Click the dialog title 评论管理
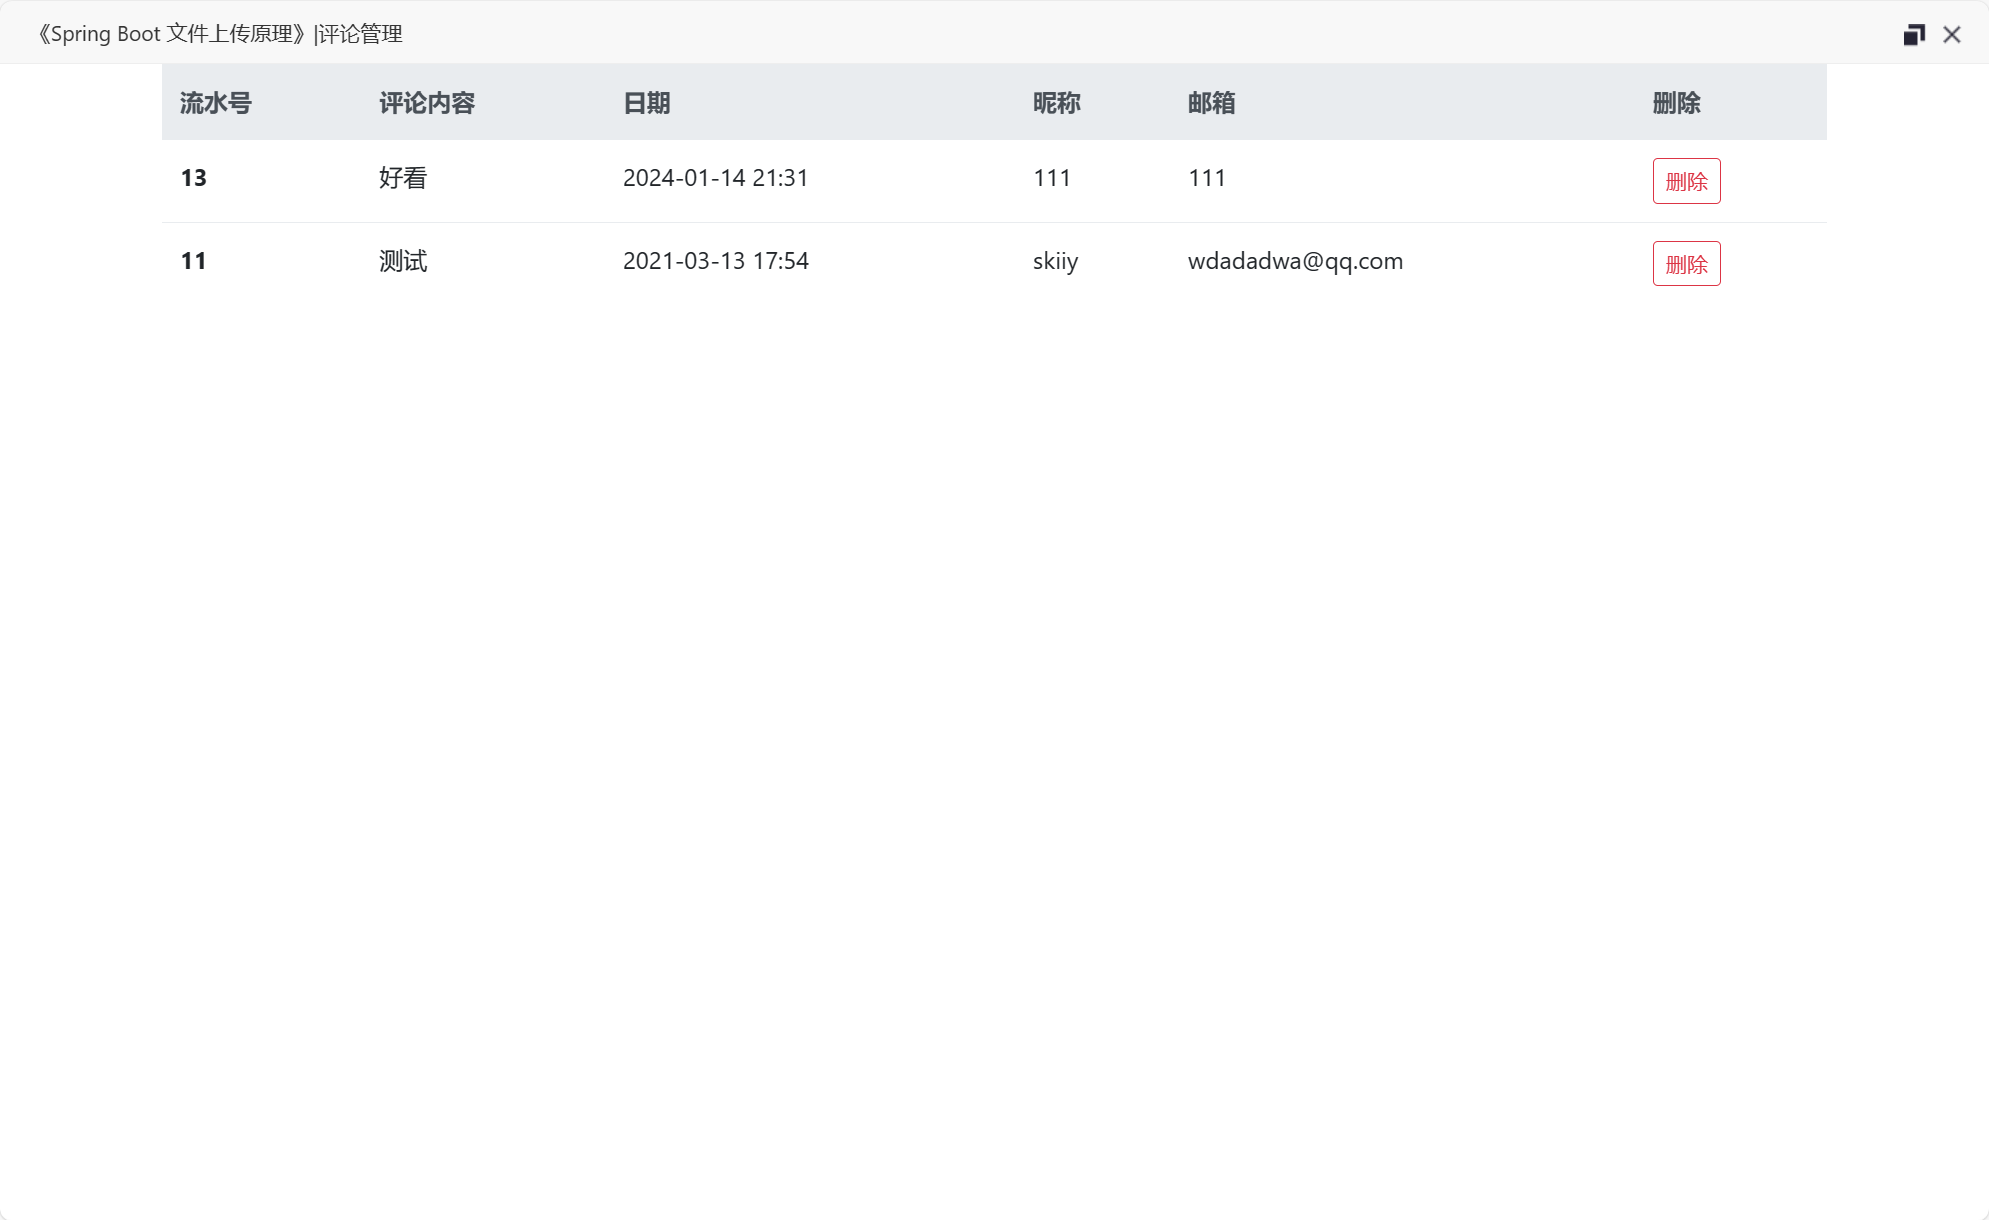 pyautogui.click(x=360, y=33)
